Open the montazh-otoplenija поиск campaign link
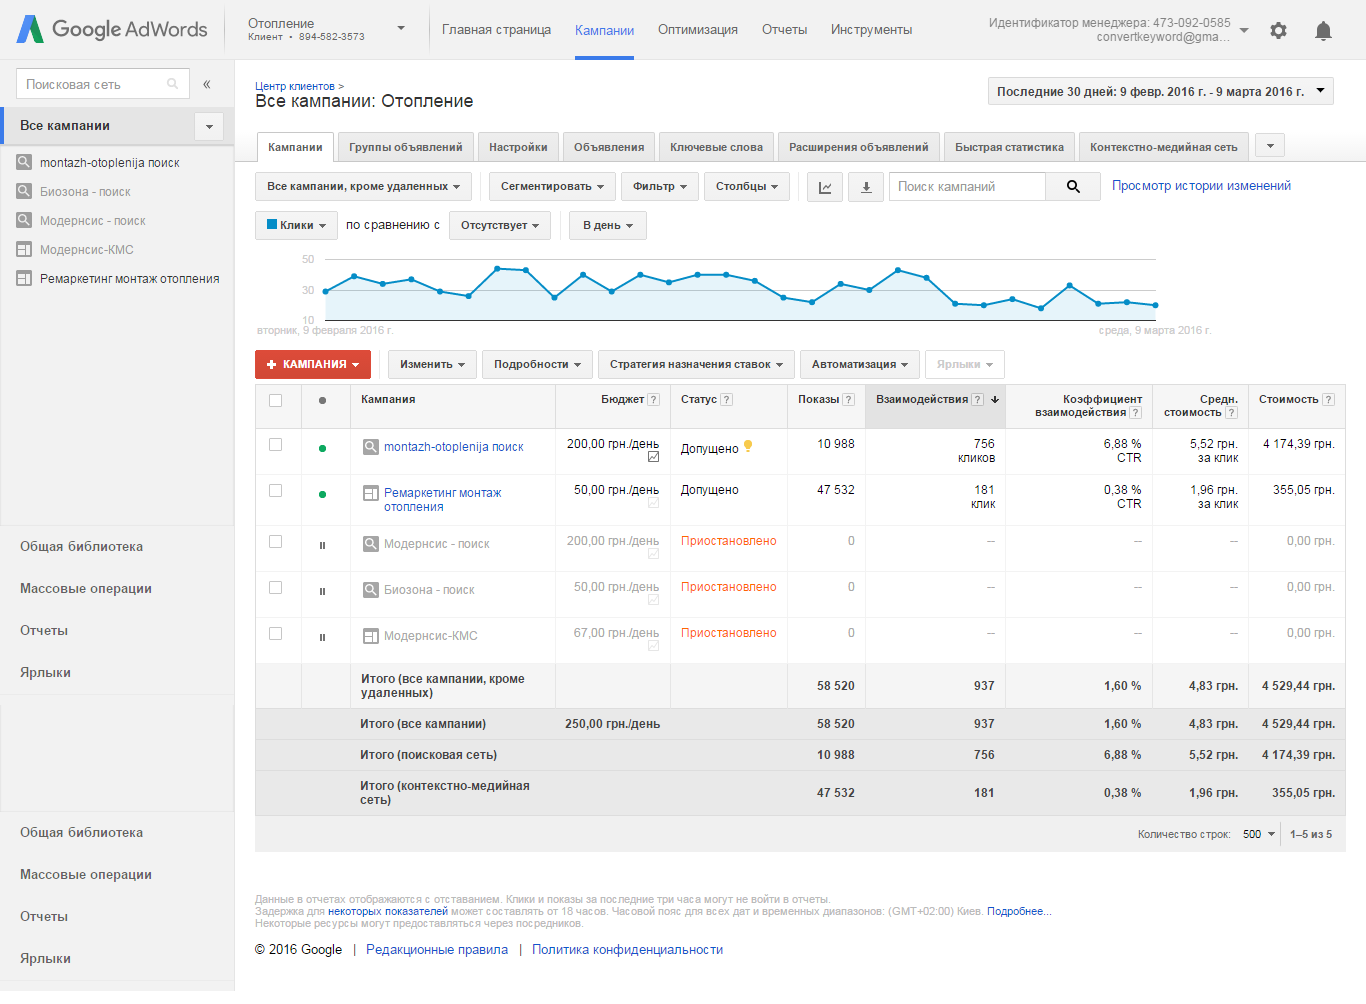 point(454,447)
